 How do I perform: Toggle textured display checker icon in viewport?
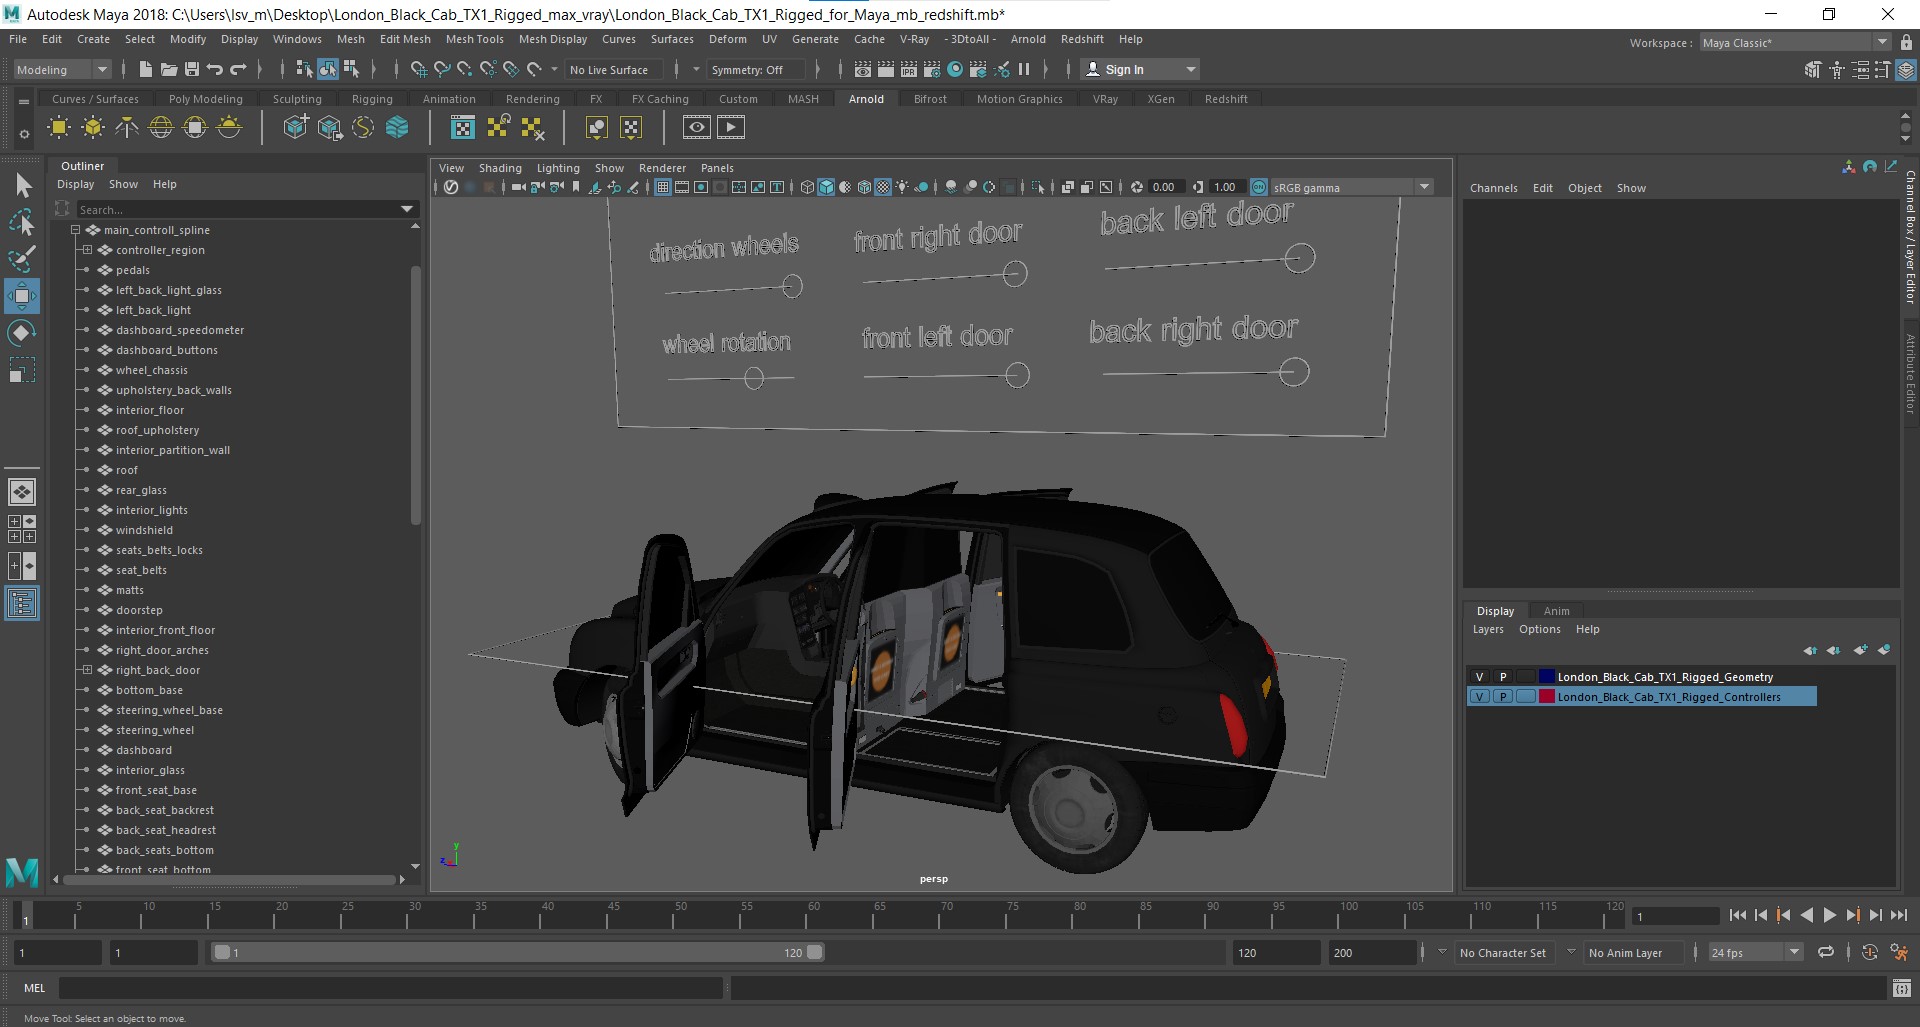coord(883,187)
